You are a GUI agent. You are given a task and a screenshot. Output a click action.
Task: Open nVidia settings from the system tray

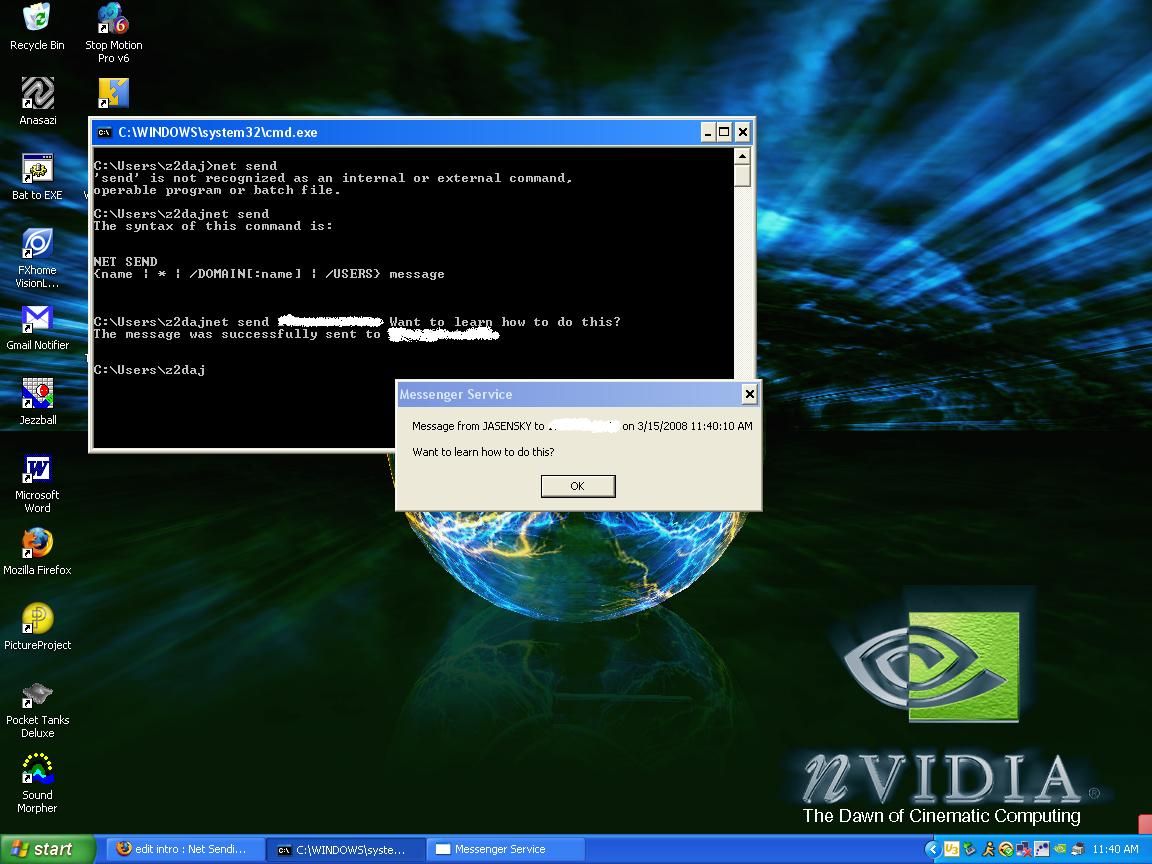1059,849
